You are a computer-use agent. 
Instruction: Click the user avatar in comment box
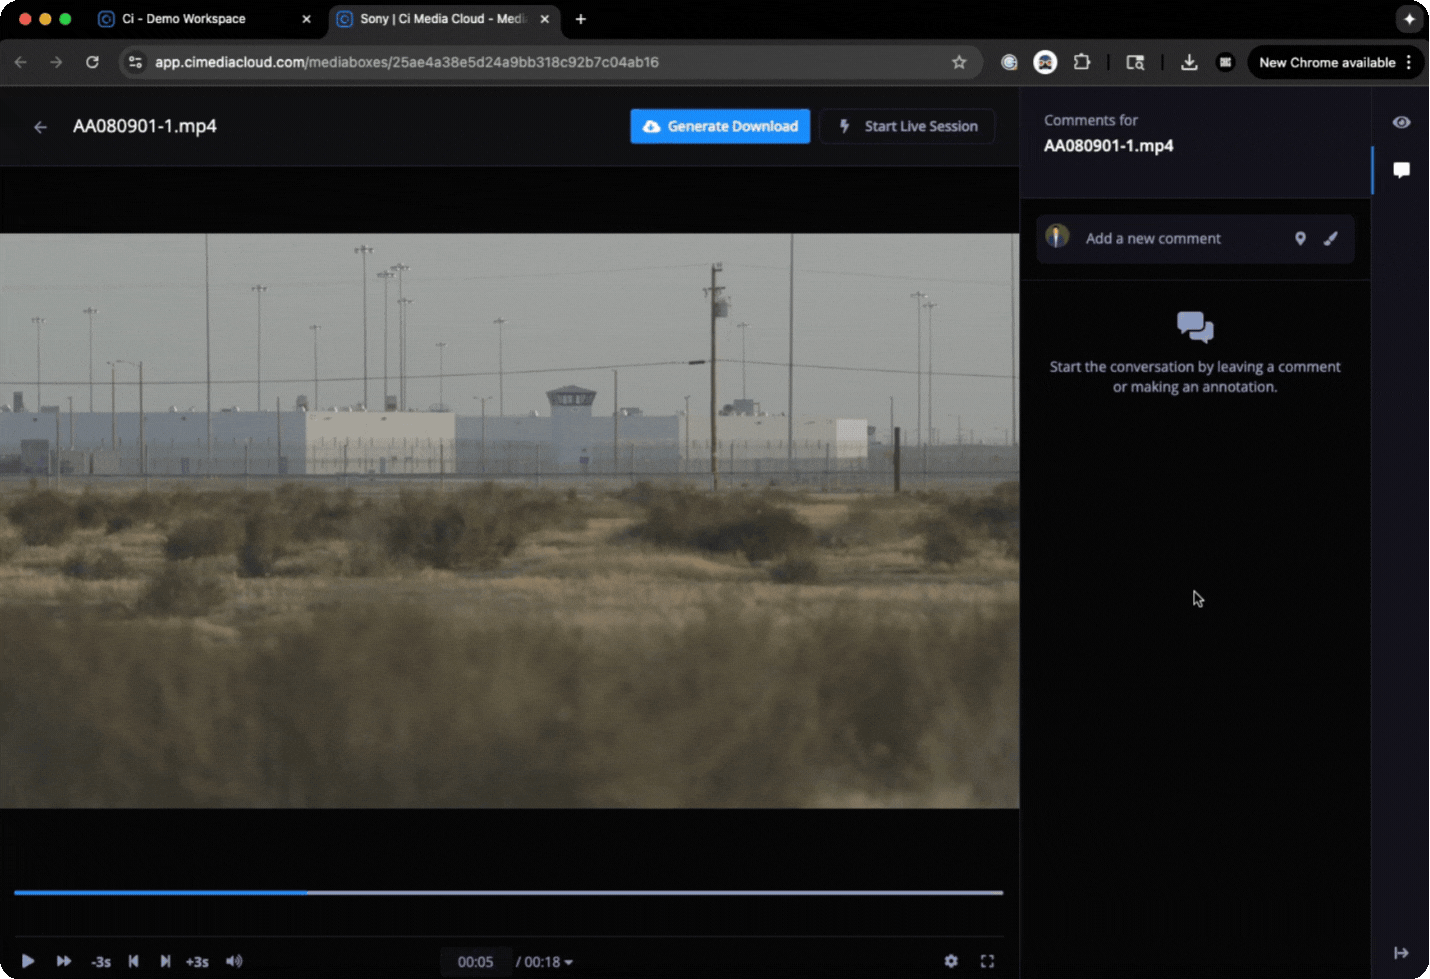click(x=1057, y=237)
